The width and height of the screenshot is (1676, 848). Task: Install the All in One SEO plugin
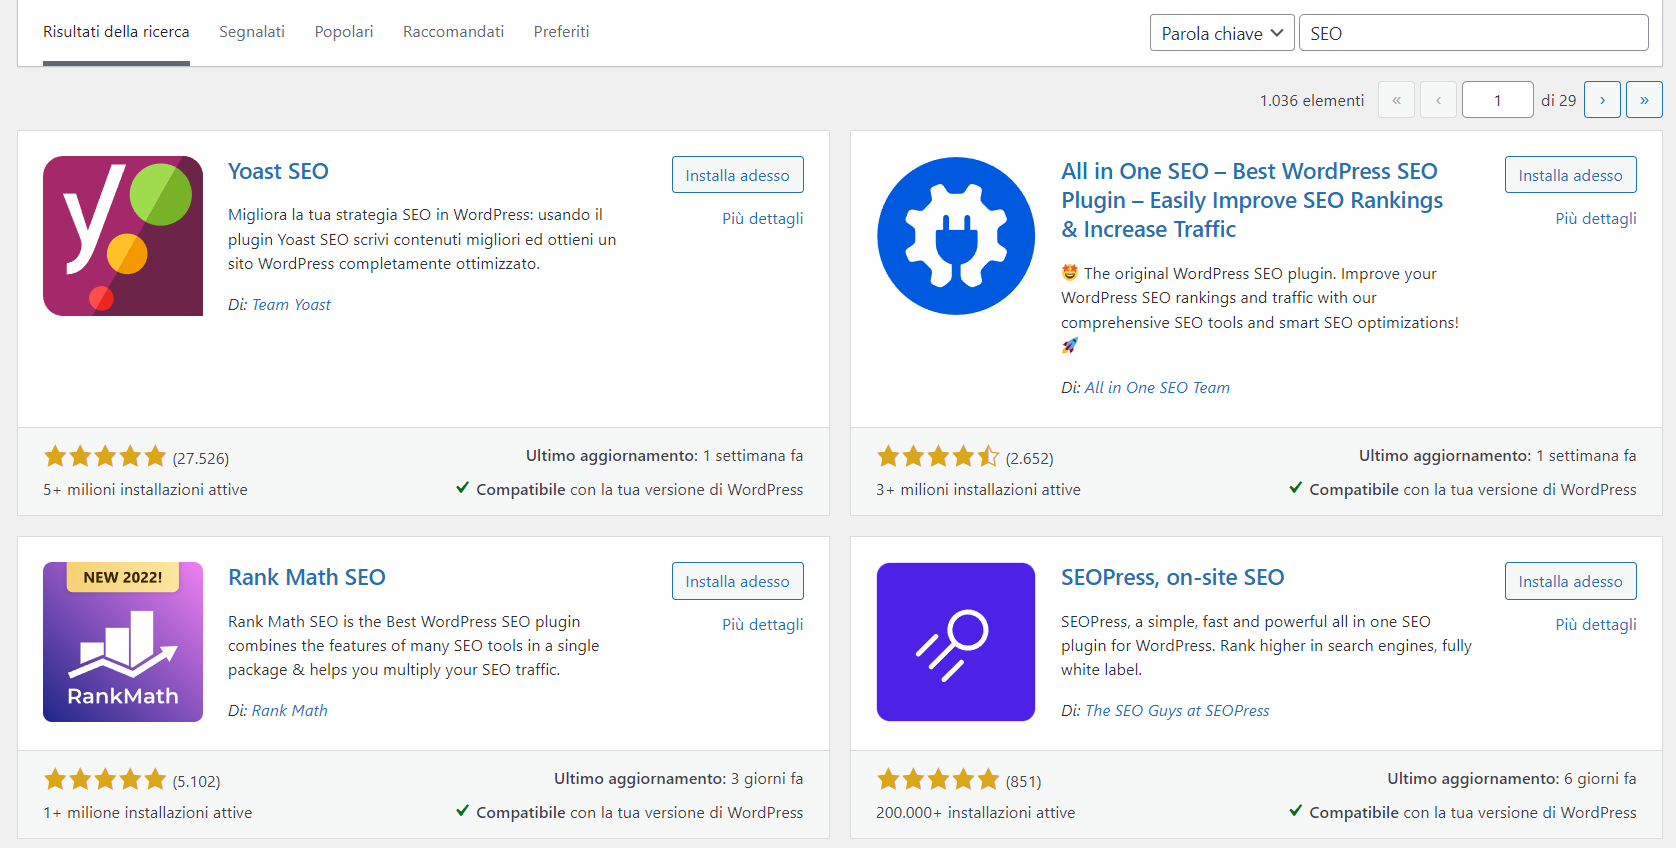(1570, 175)
